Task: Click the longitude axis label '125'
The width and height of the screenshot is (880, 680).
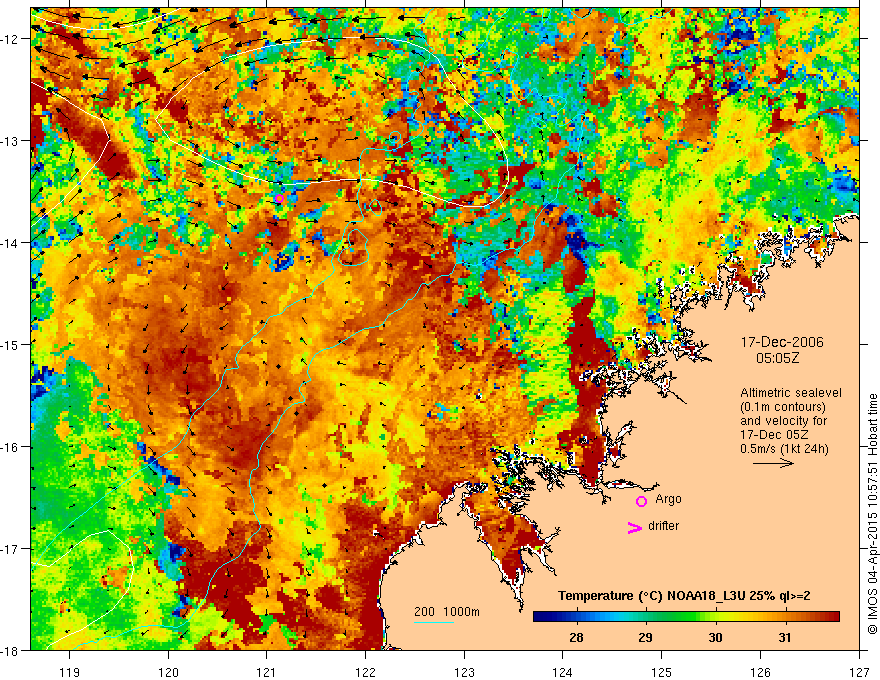Action: point(662,672)
